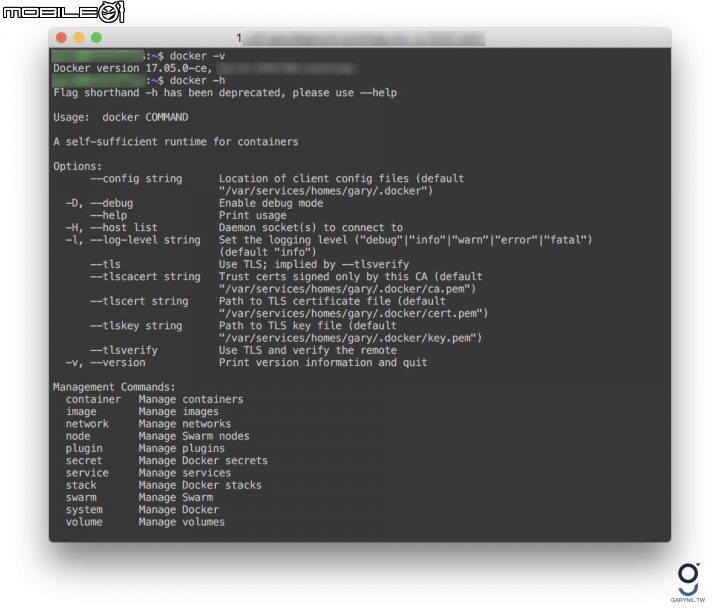Click 'Enable debug mode' description
Viewport: 720px width, 612px height.
pyautogui.click(x=271, y=203)
